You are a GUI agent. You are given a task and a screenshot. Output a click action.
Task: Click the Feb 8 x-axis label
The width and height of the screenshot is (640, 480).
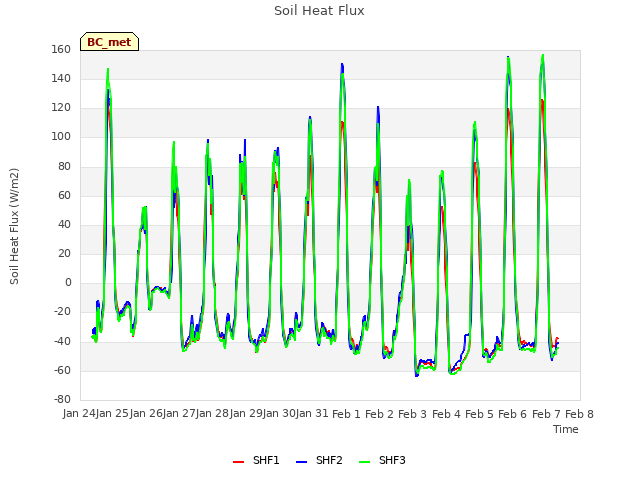tap(579, 414)
